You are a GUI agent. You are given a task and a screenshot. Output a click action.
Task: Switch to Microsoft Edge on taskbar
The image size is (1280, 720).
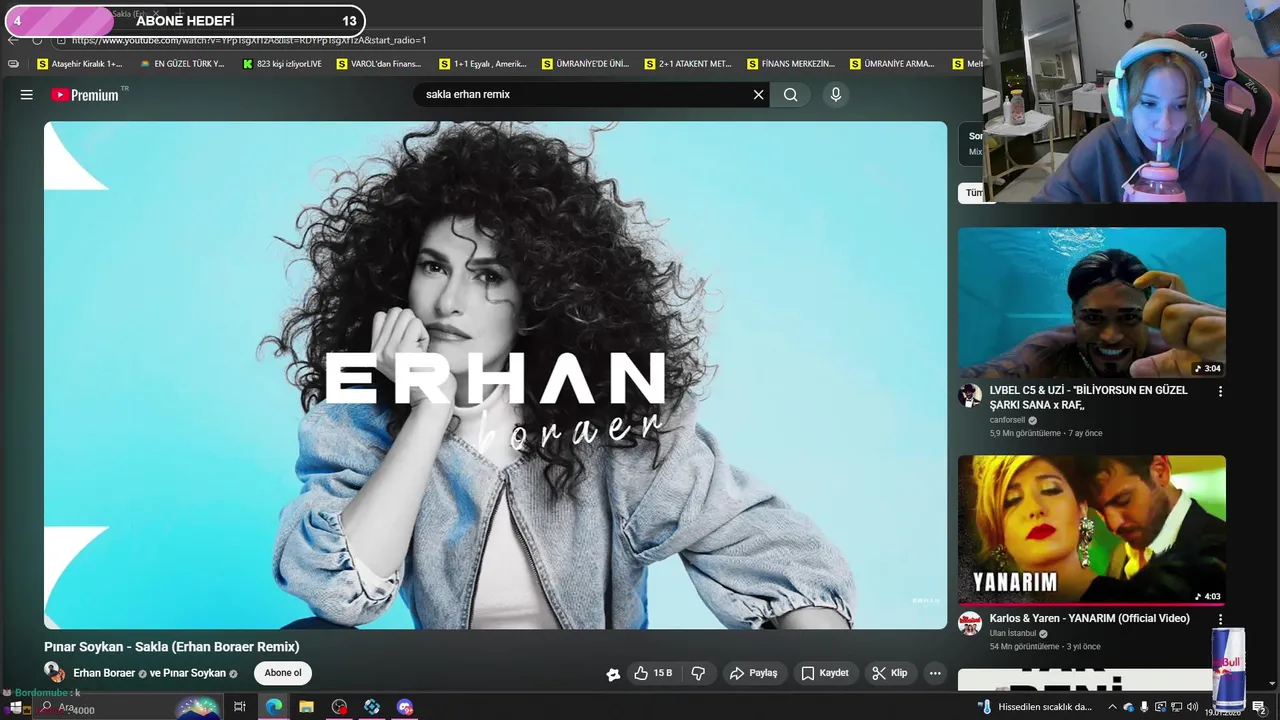(273, 707)
